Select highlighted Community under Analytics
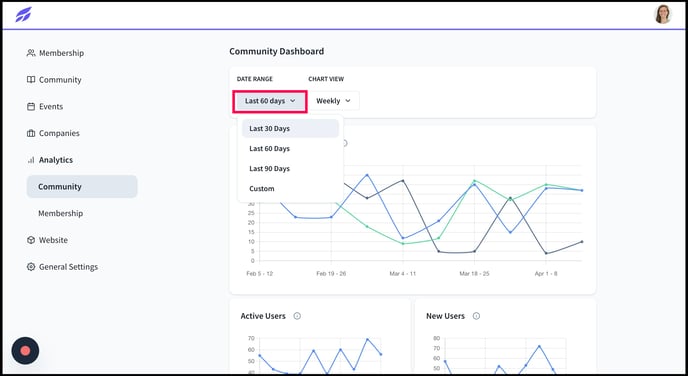The width and height of the screenshot is (688, 376). click(82, 186)
